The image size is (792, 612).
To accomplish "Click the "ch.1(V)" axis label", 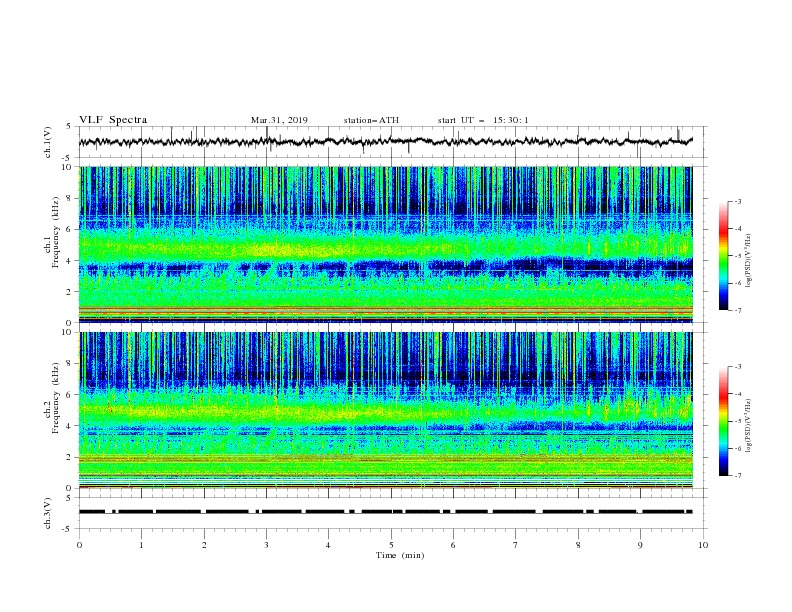I will (48, 142).
